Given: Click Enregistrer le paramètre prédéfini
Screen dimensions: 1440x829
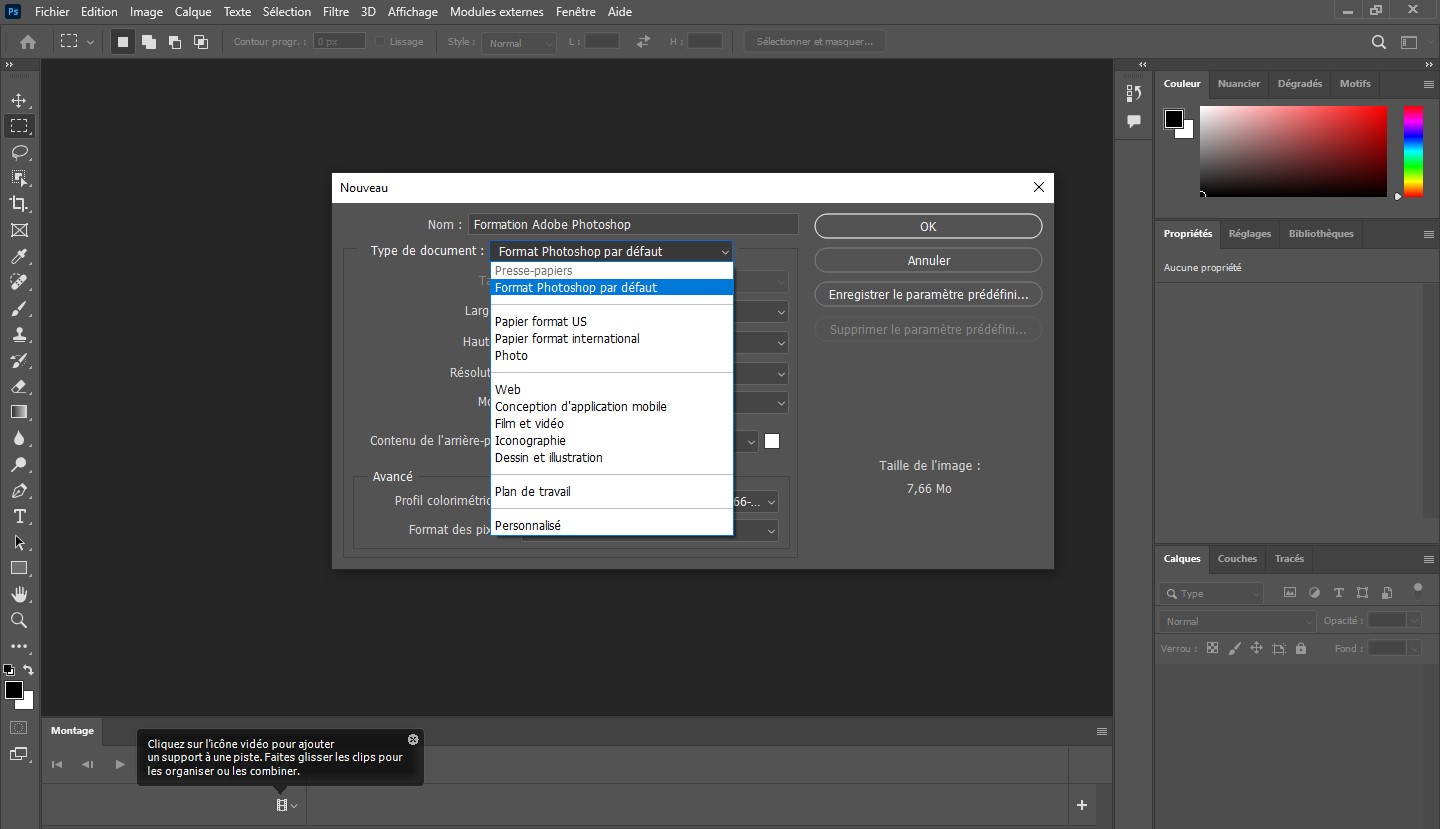Looking at the screenshot, I should pyautogui.click(x=928, y=295).
